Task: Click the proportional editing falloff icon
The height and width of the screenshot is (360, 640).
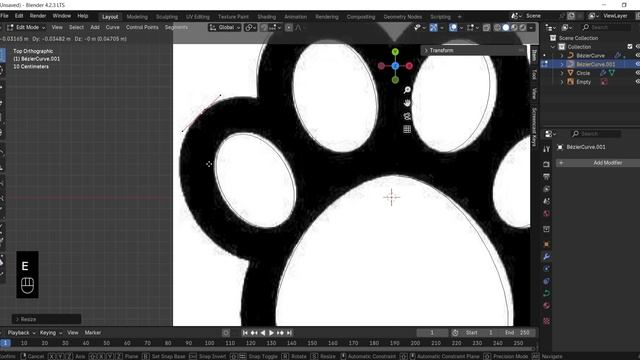Action: point(298,27)
